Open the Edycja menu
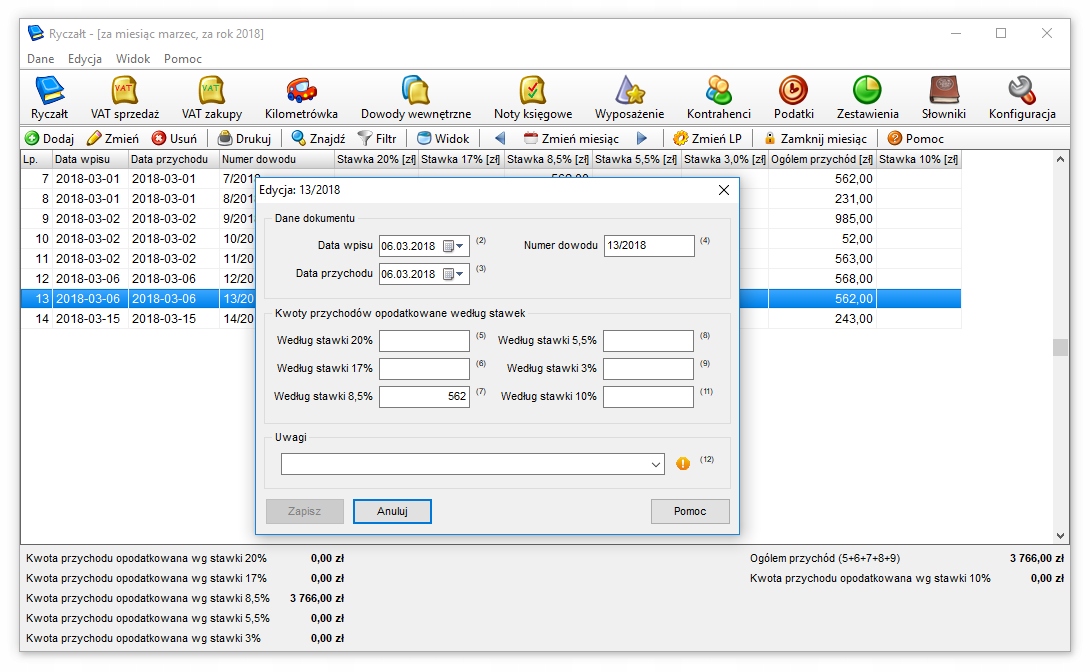Viewport: 1091px width, 672px height. [x=85, y=59]
